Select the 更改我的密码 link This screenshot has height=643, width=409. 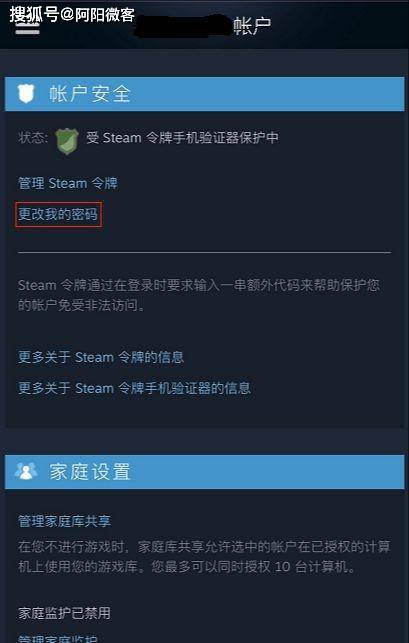(x=58, y=214)
